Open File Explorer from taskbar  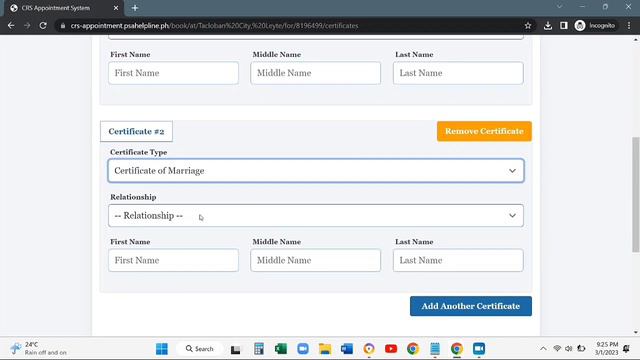pos(325,349)
